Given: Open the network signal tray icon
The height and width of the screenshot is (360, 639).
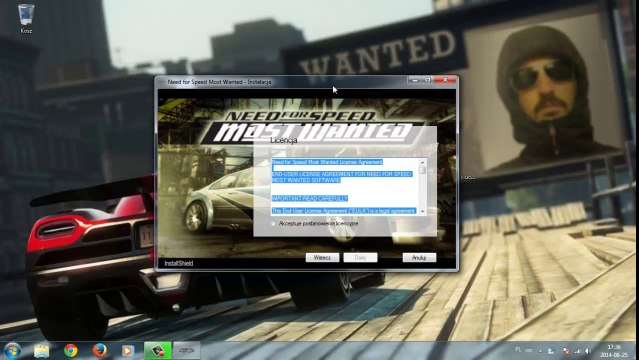Looking at the screenshot, I should (577, 351).
